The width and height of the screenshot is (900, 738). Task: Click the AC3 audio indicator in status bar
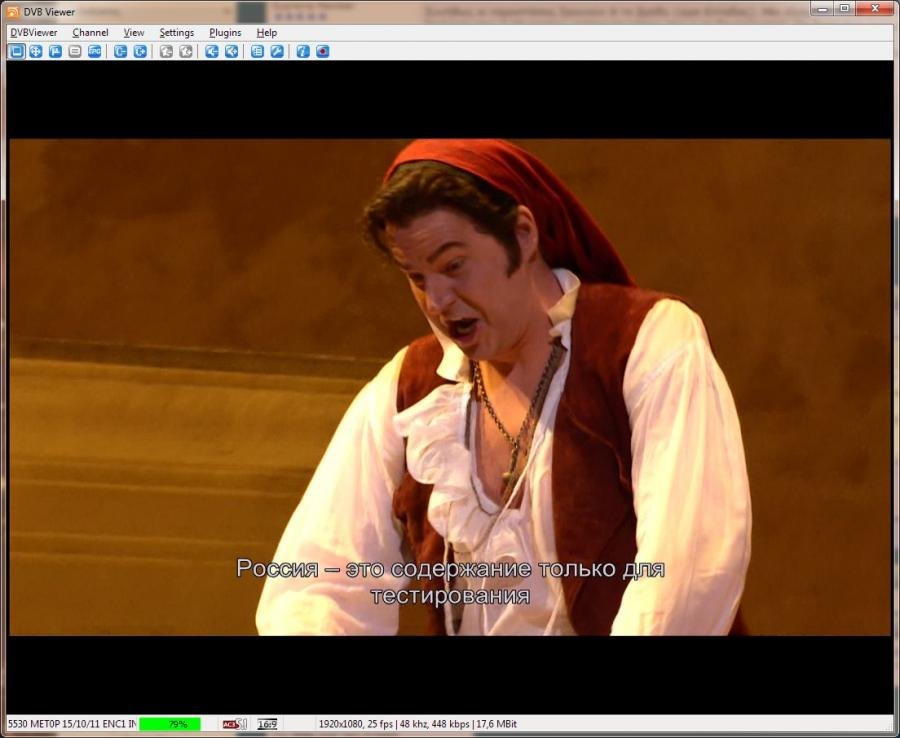tap(234, 724)
